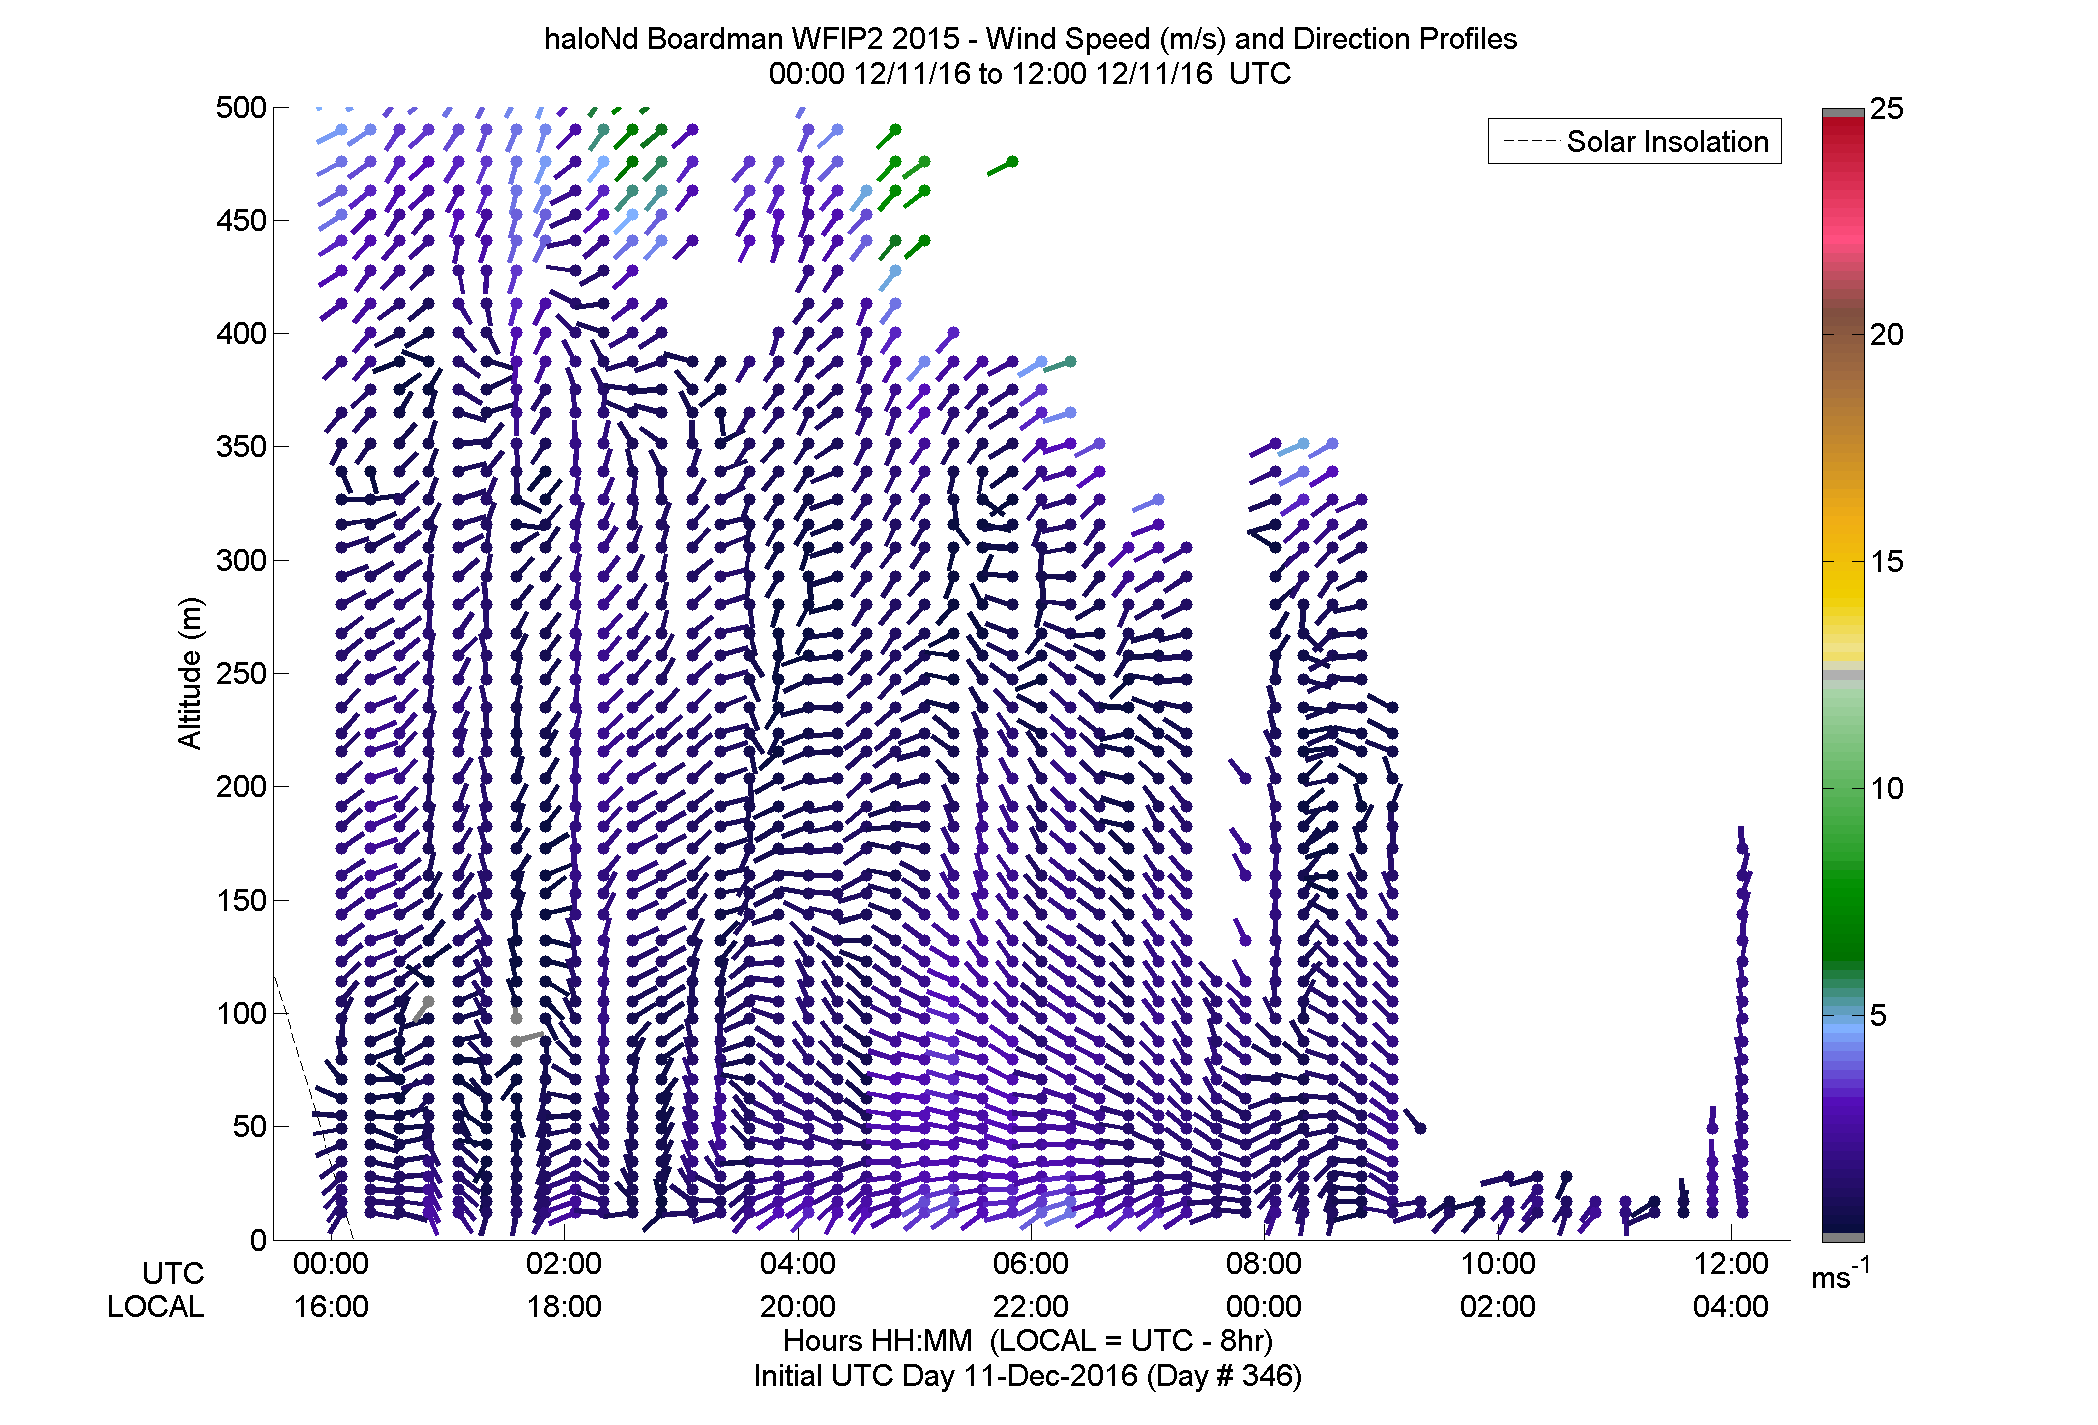Click the UTC time tick '06:00'
Image resolution: width=2098 pixels, height=1425 pixels.
(1031, 1264)
